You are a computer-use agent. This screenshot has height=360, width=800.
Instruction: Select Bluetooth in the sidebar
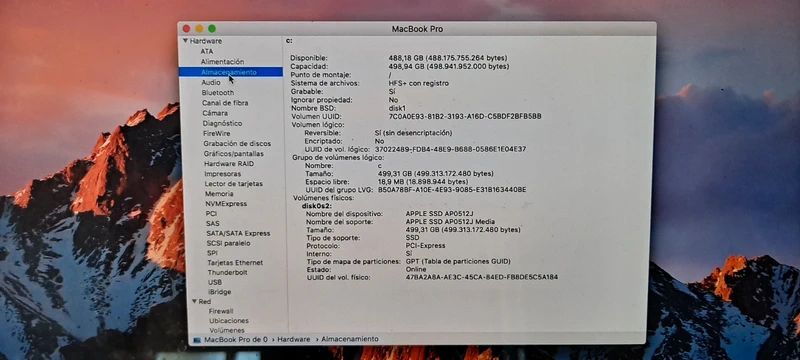218,93
